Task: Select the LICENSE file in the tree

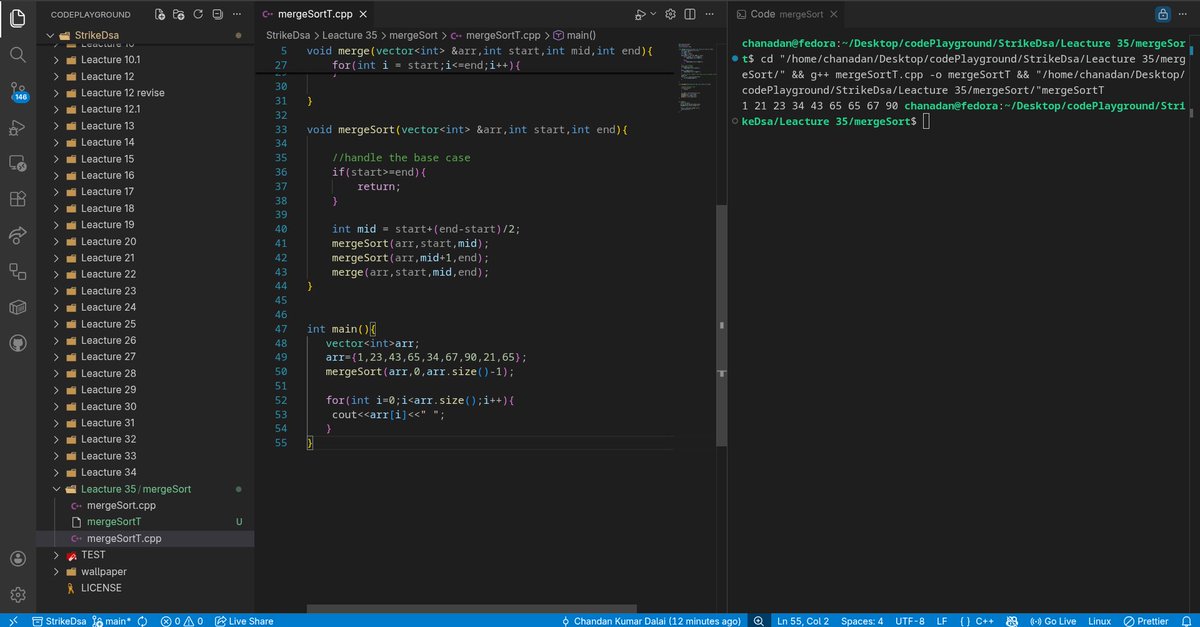Action: 101,588
